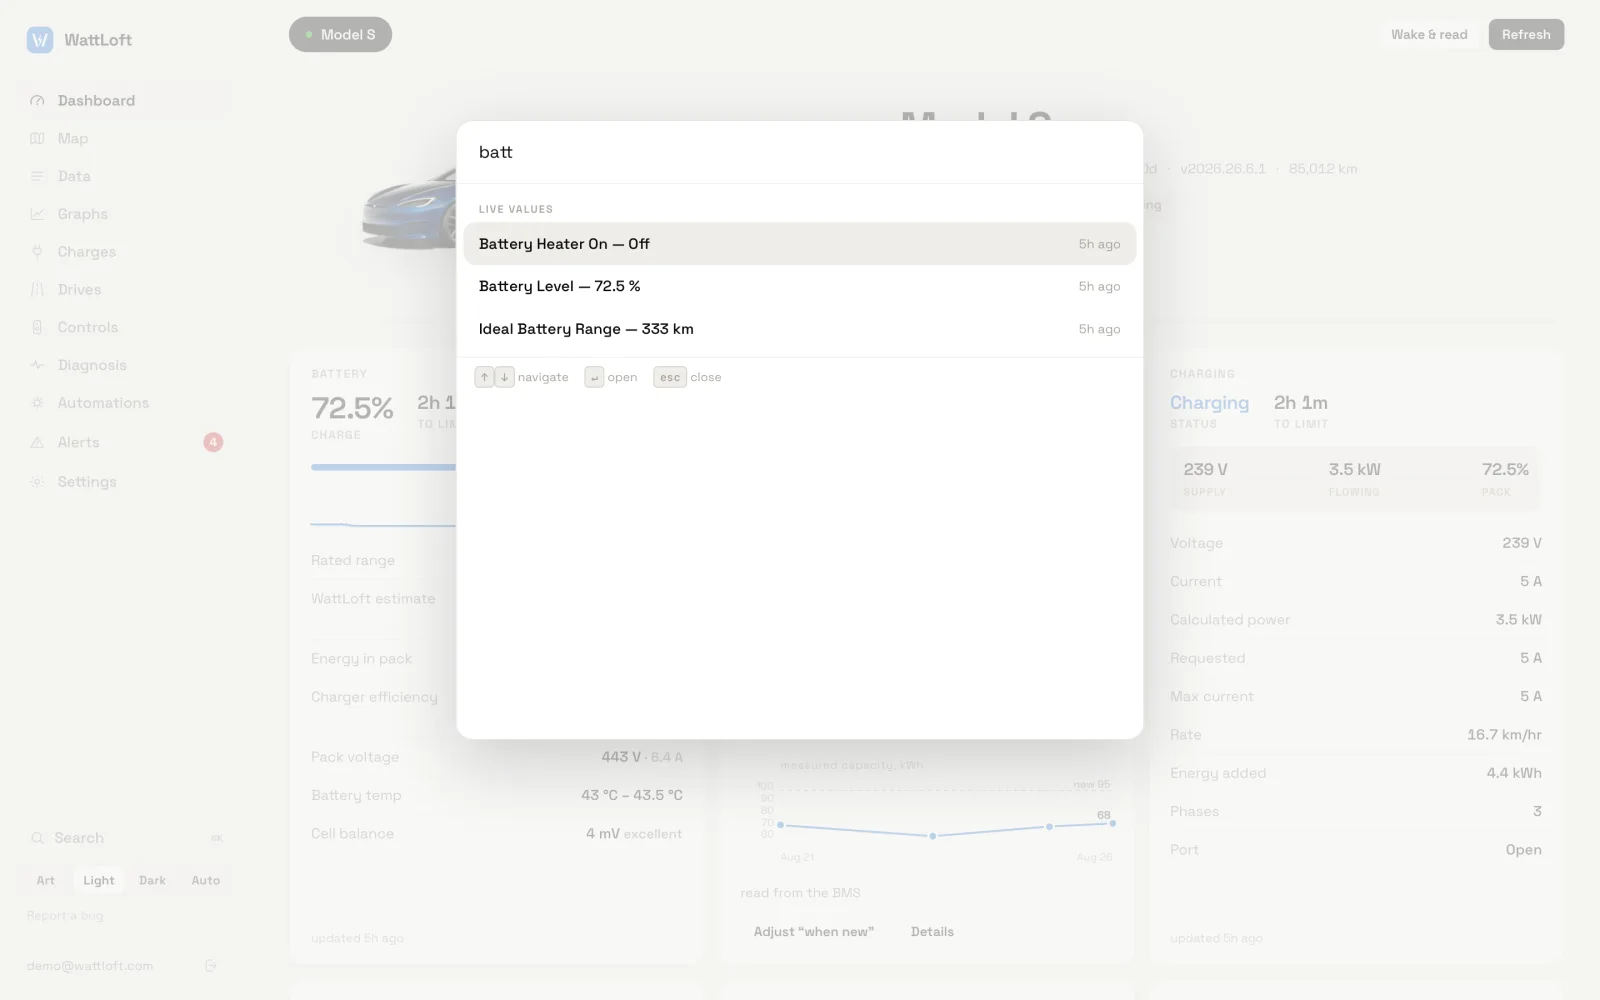Click the down arrow navigate key hint

[x=505, y=377]
